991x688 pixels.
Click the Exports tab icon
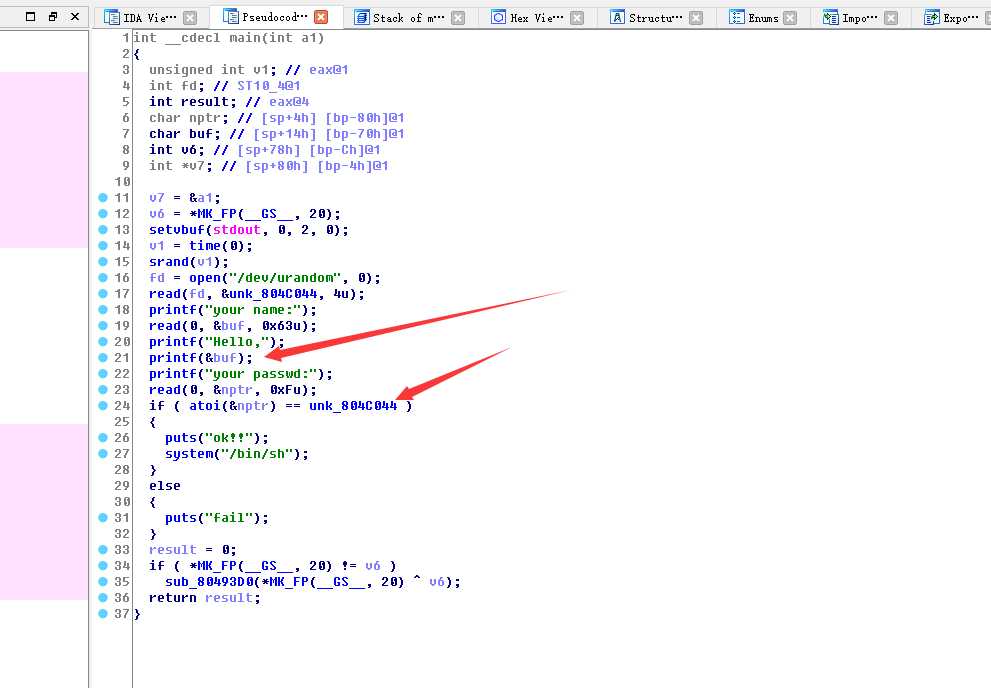click(x=932, y=18)
